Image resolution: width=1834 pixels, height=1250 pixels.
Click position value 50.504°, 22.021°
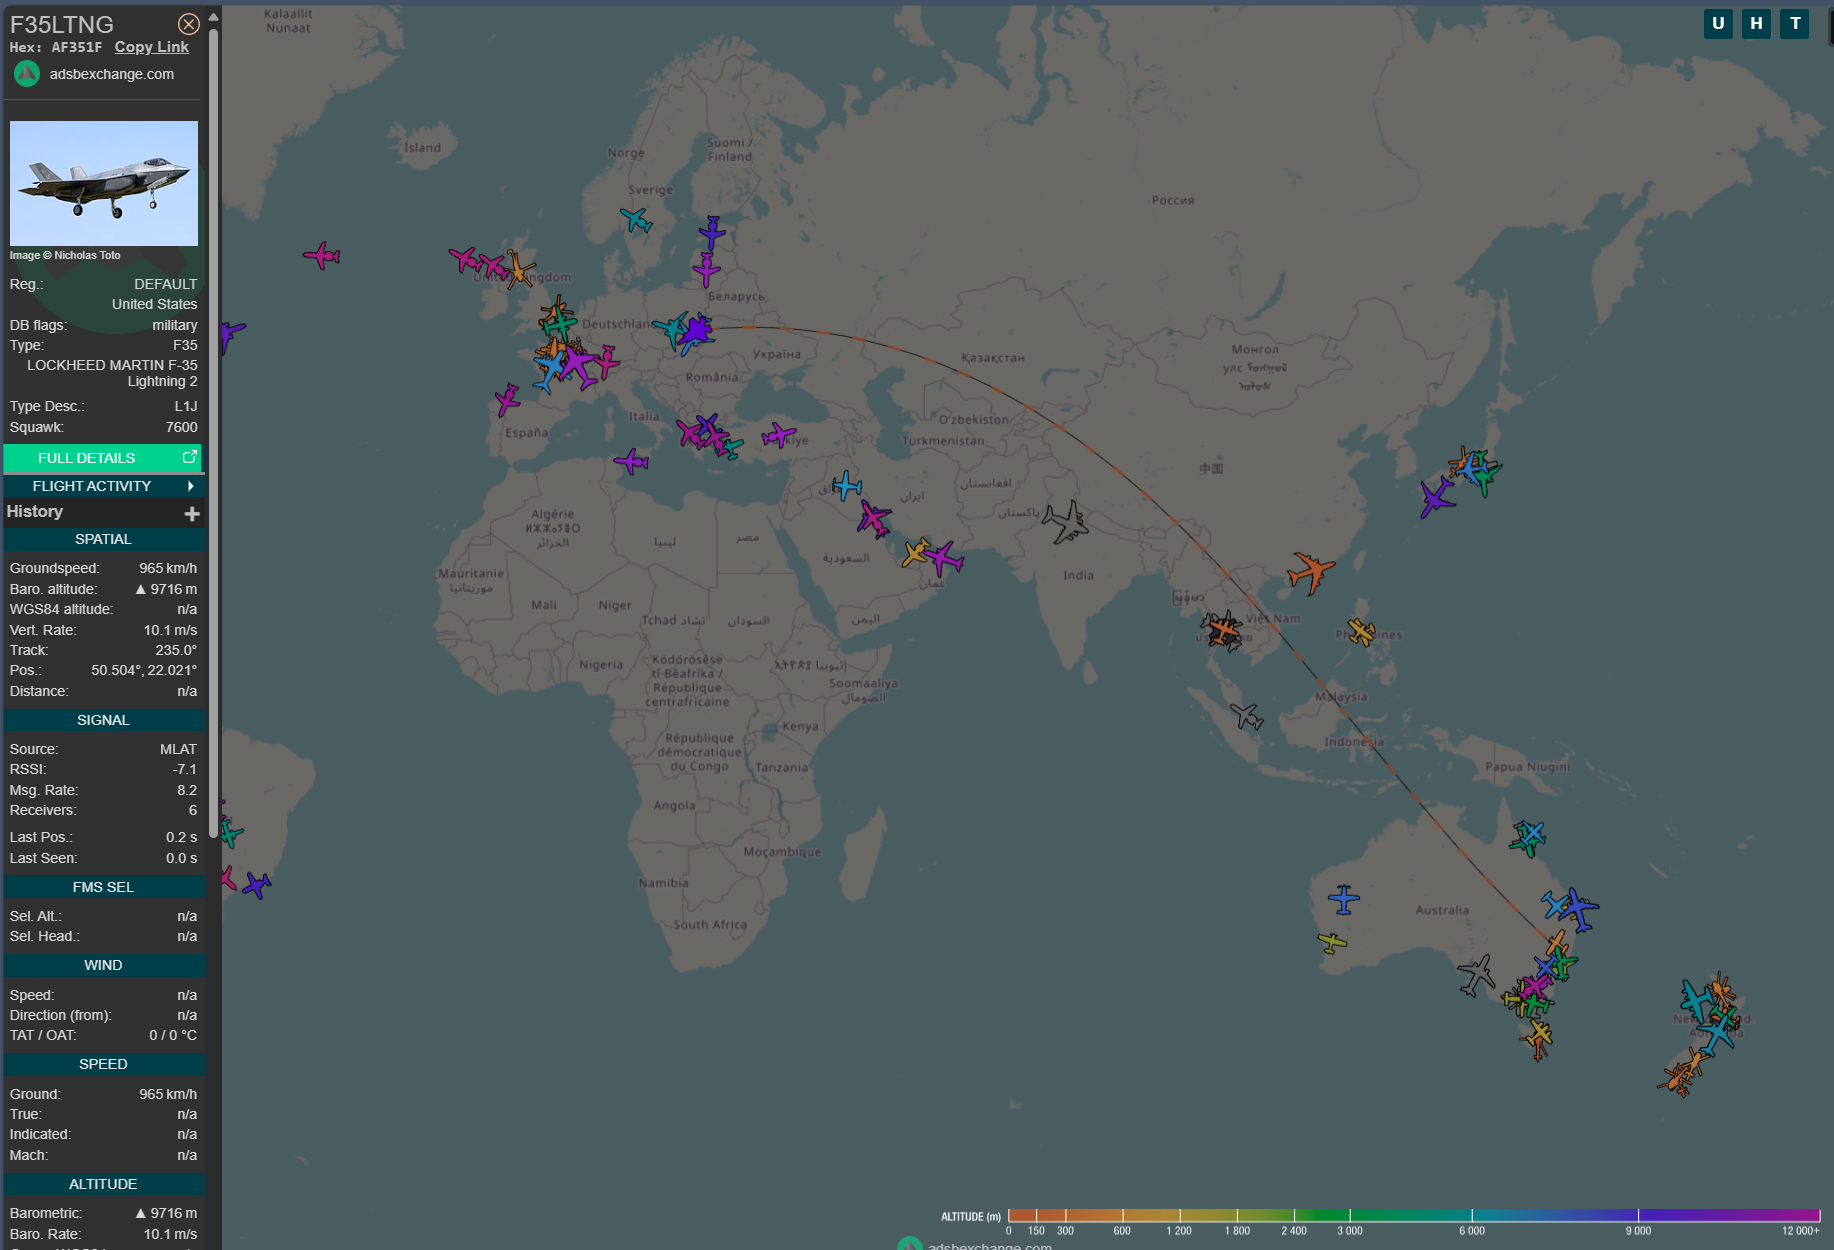point(144,670)
